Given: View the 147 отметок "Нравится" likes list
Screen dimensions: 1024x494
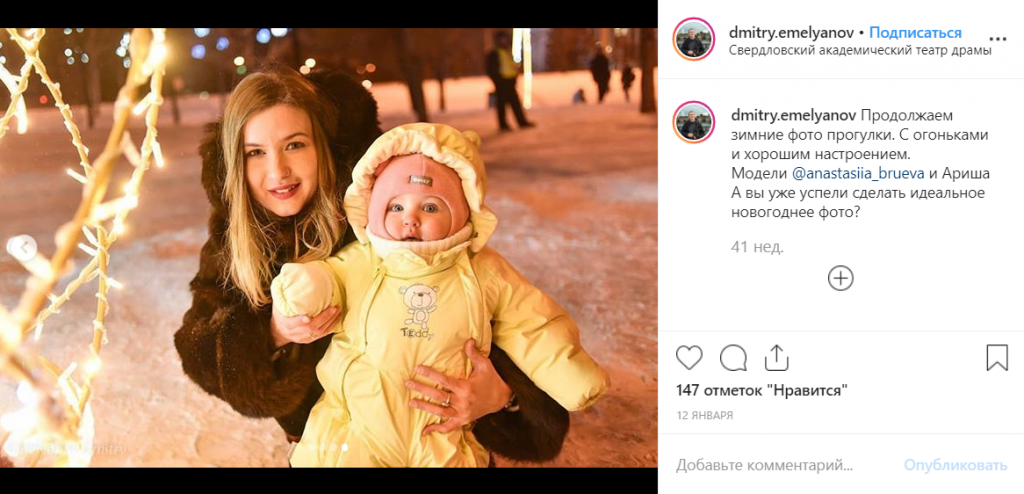Looking at the screenshot, I should [x=761, y=391].
